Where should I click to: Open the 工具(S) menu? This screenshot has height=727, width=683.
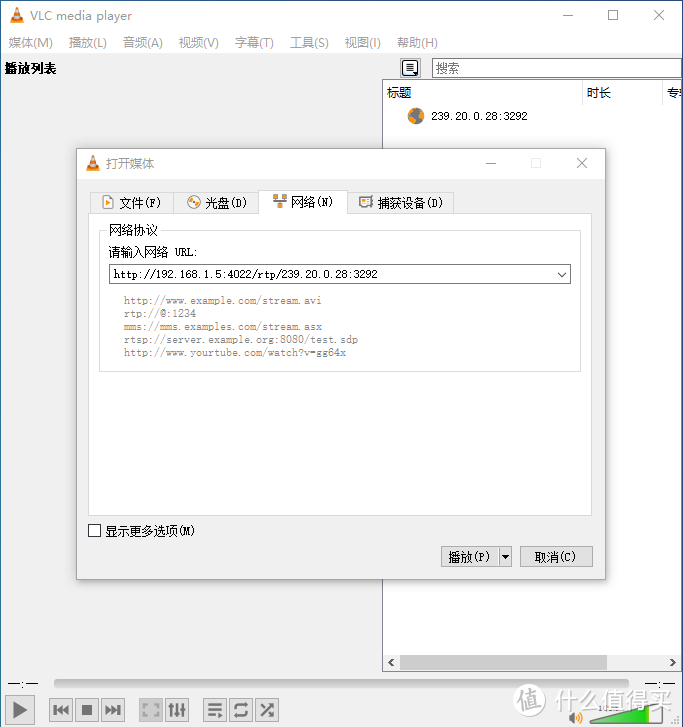coord(309,43)
